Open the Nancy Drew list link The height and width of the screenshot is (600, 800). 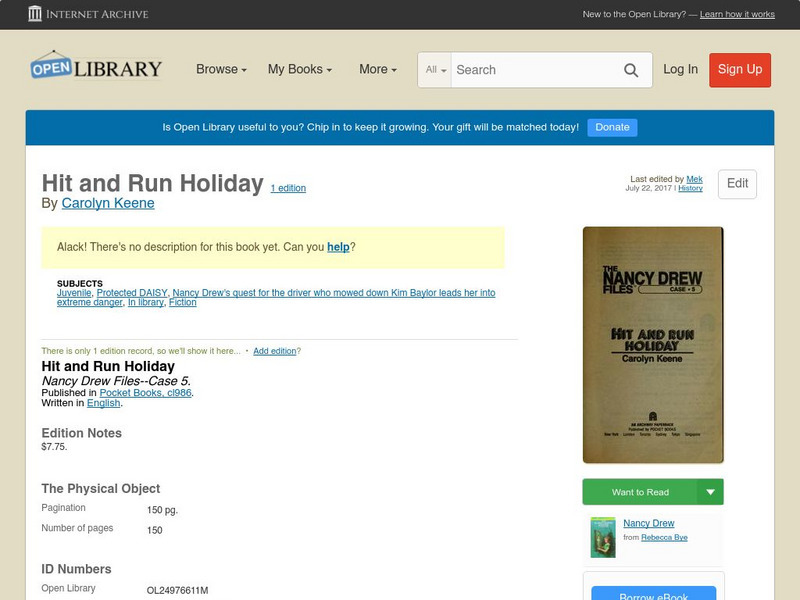click(648, 523)
